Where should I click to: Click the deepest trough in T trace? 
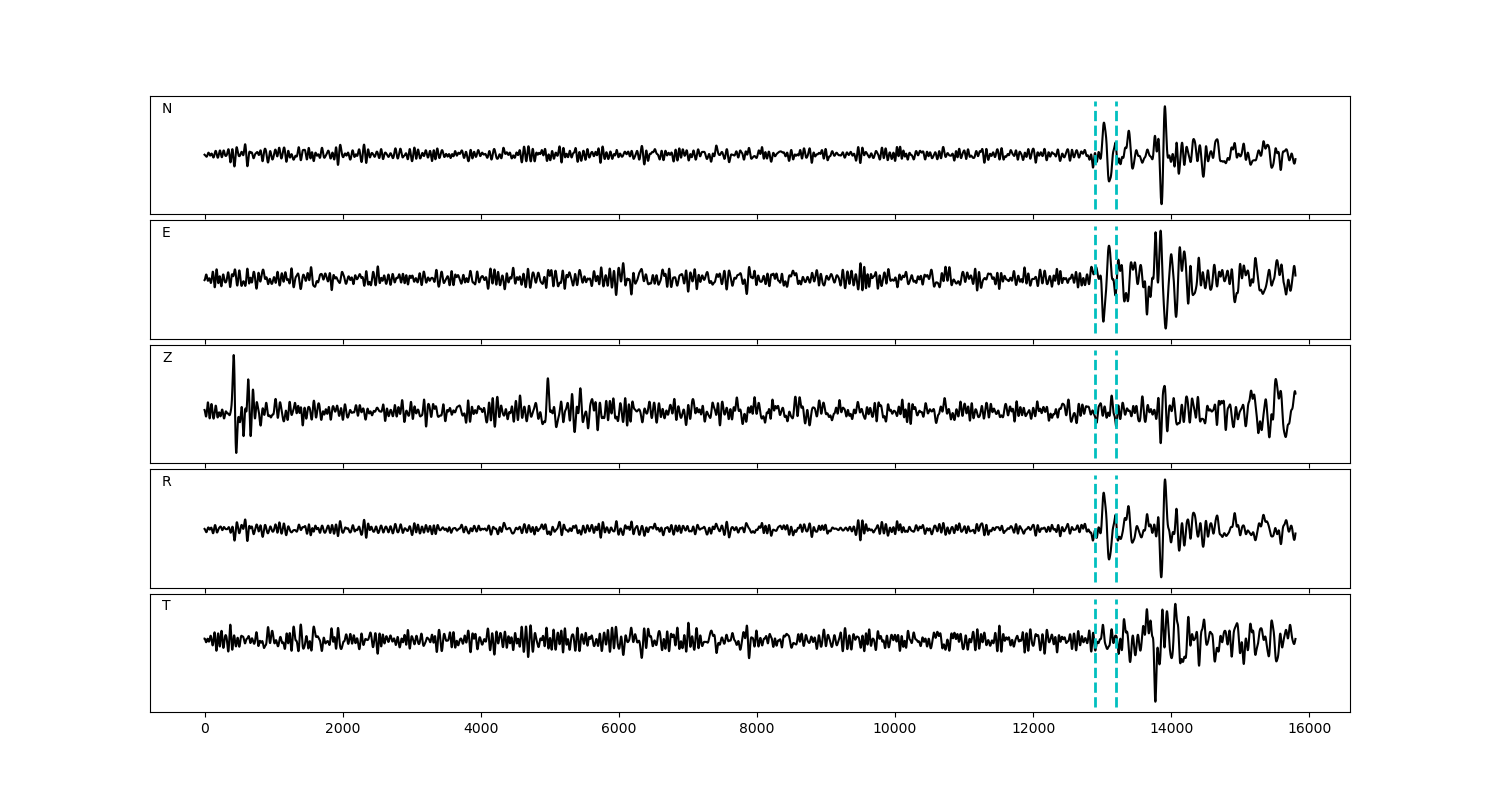[1155, 700]
